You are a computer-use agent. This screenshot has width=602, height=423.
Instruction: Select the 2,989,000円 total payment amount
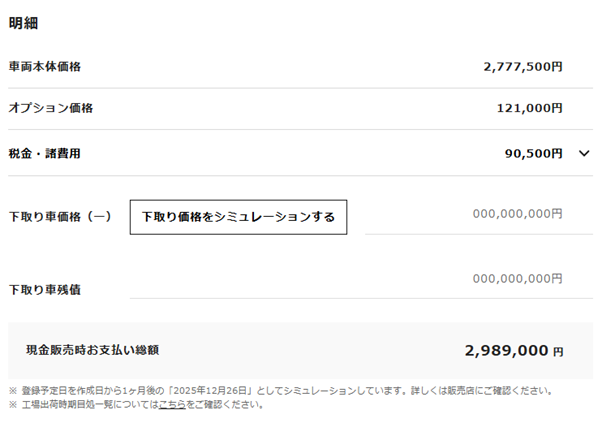click(514, 351)
